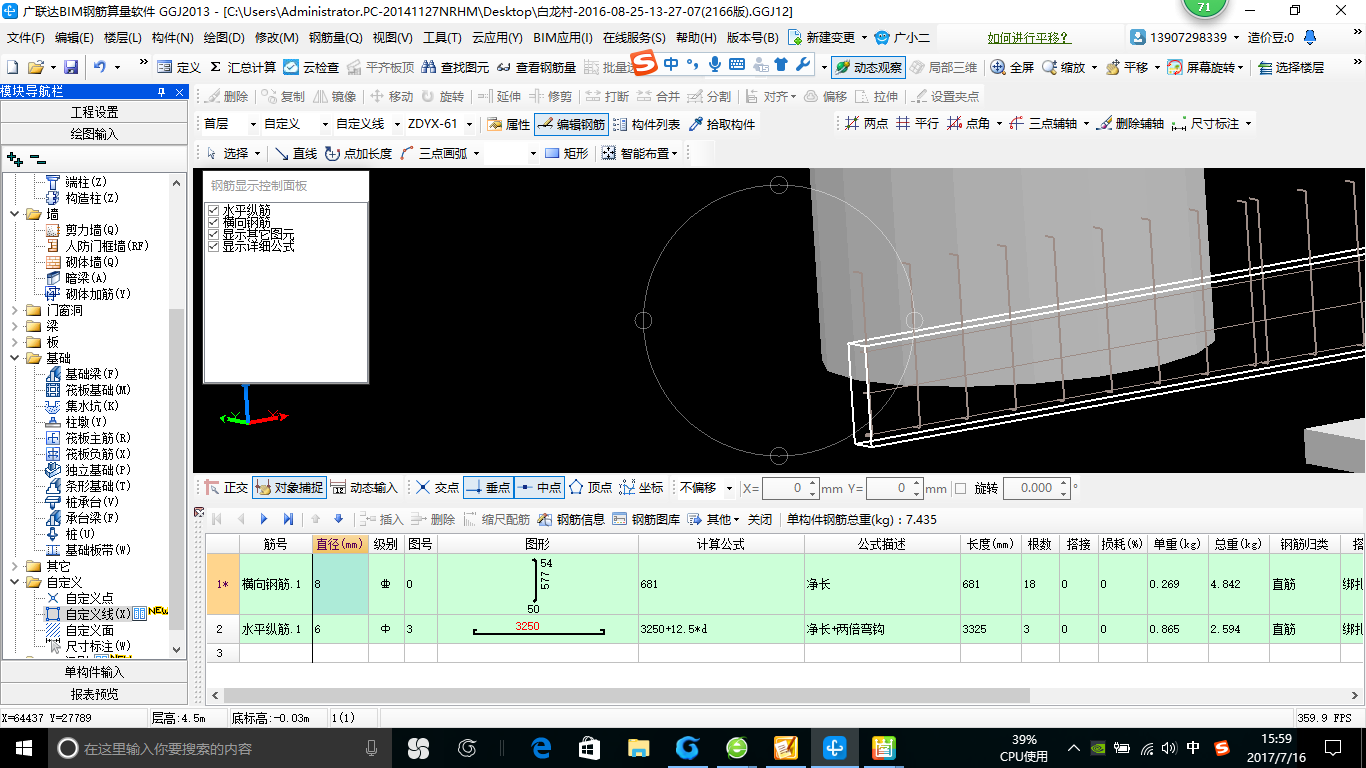This screenshot has height=768, width=1366.
Task: Select the 平移 pan tool
Action: [x=1128, y=67]
